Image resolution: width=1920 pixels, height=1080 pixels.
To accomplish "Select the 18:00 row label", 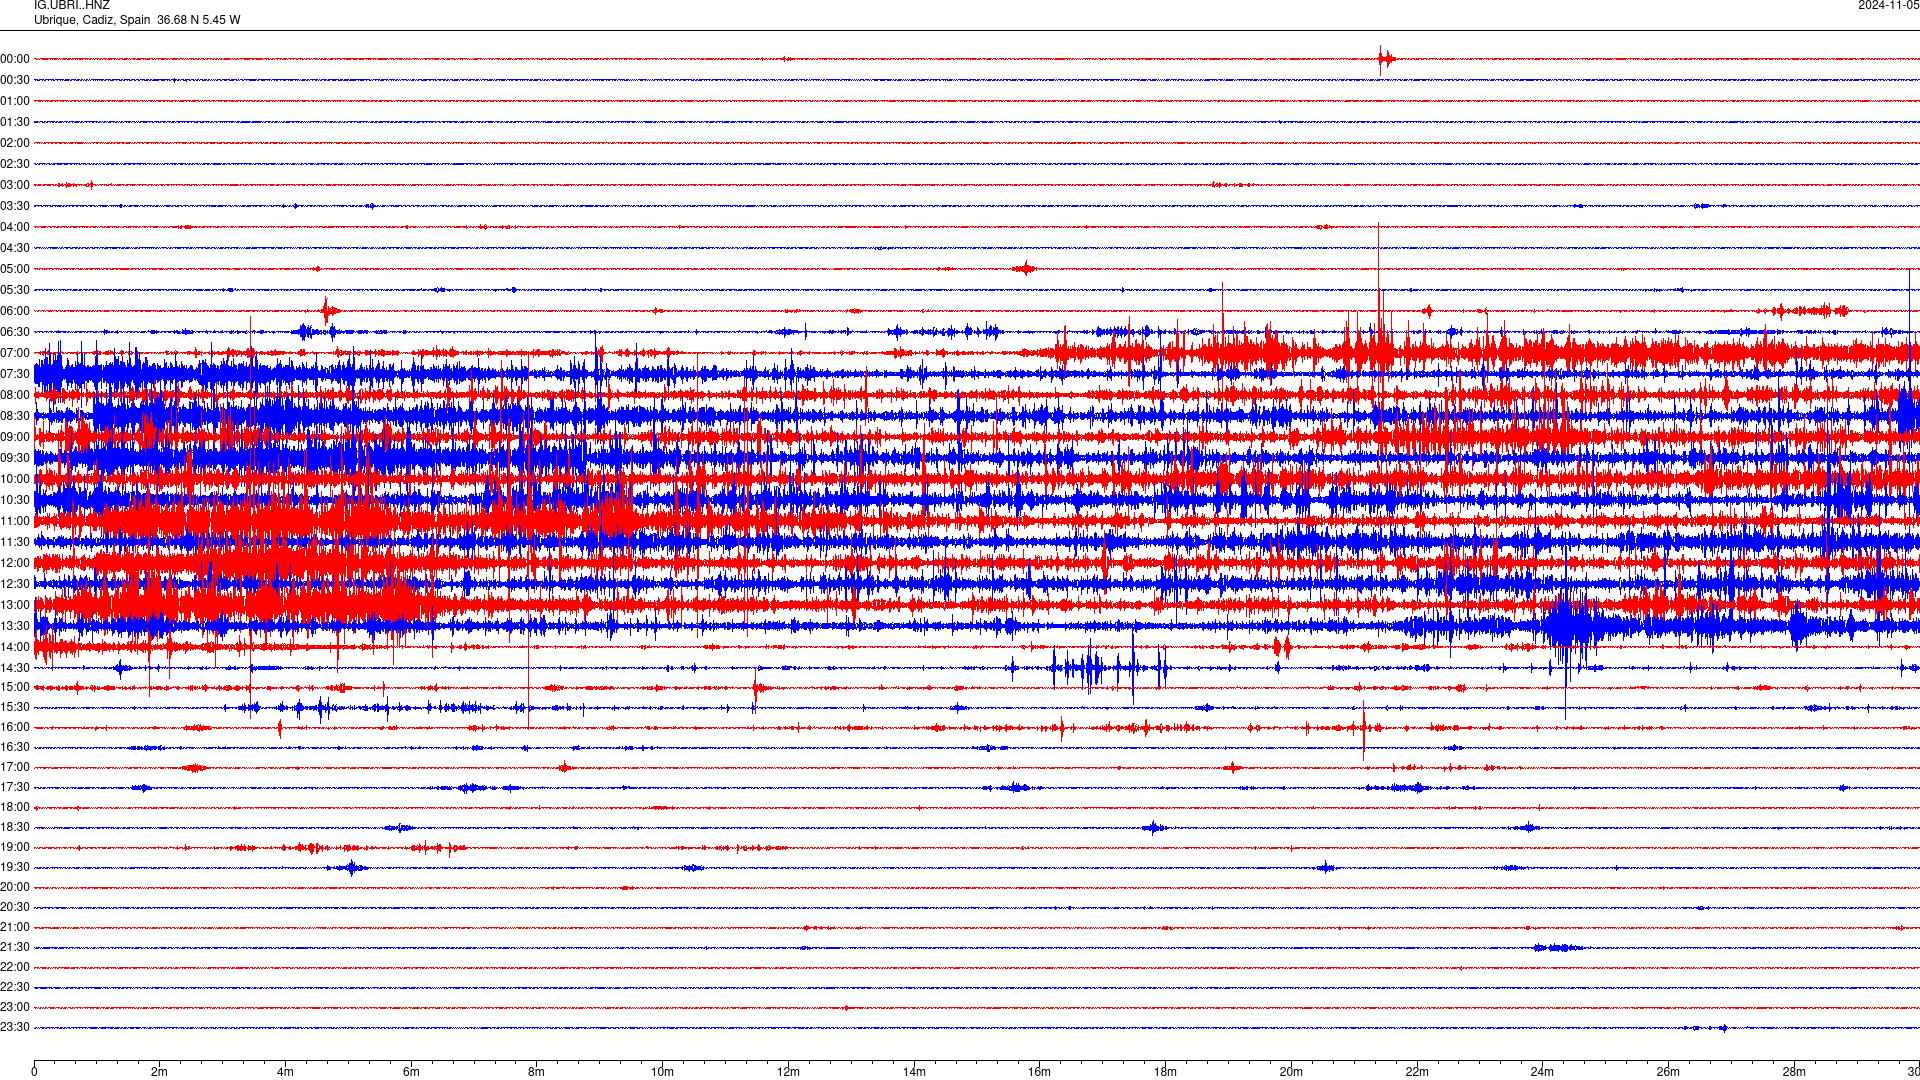I will click(15, 807).
